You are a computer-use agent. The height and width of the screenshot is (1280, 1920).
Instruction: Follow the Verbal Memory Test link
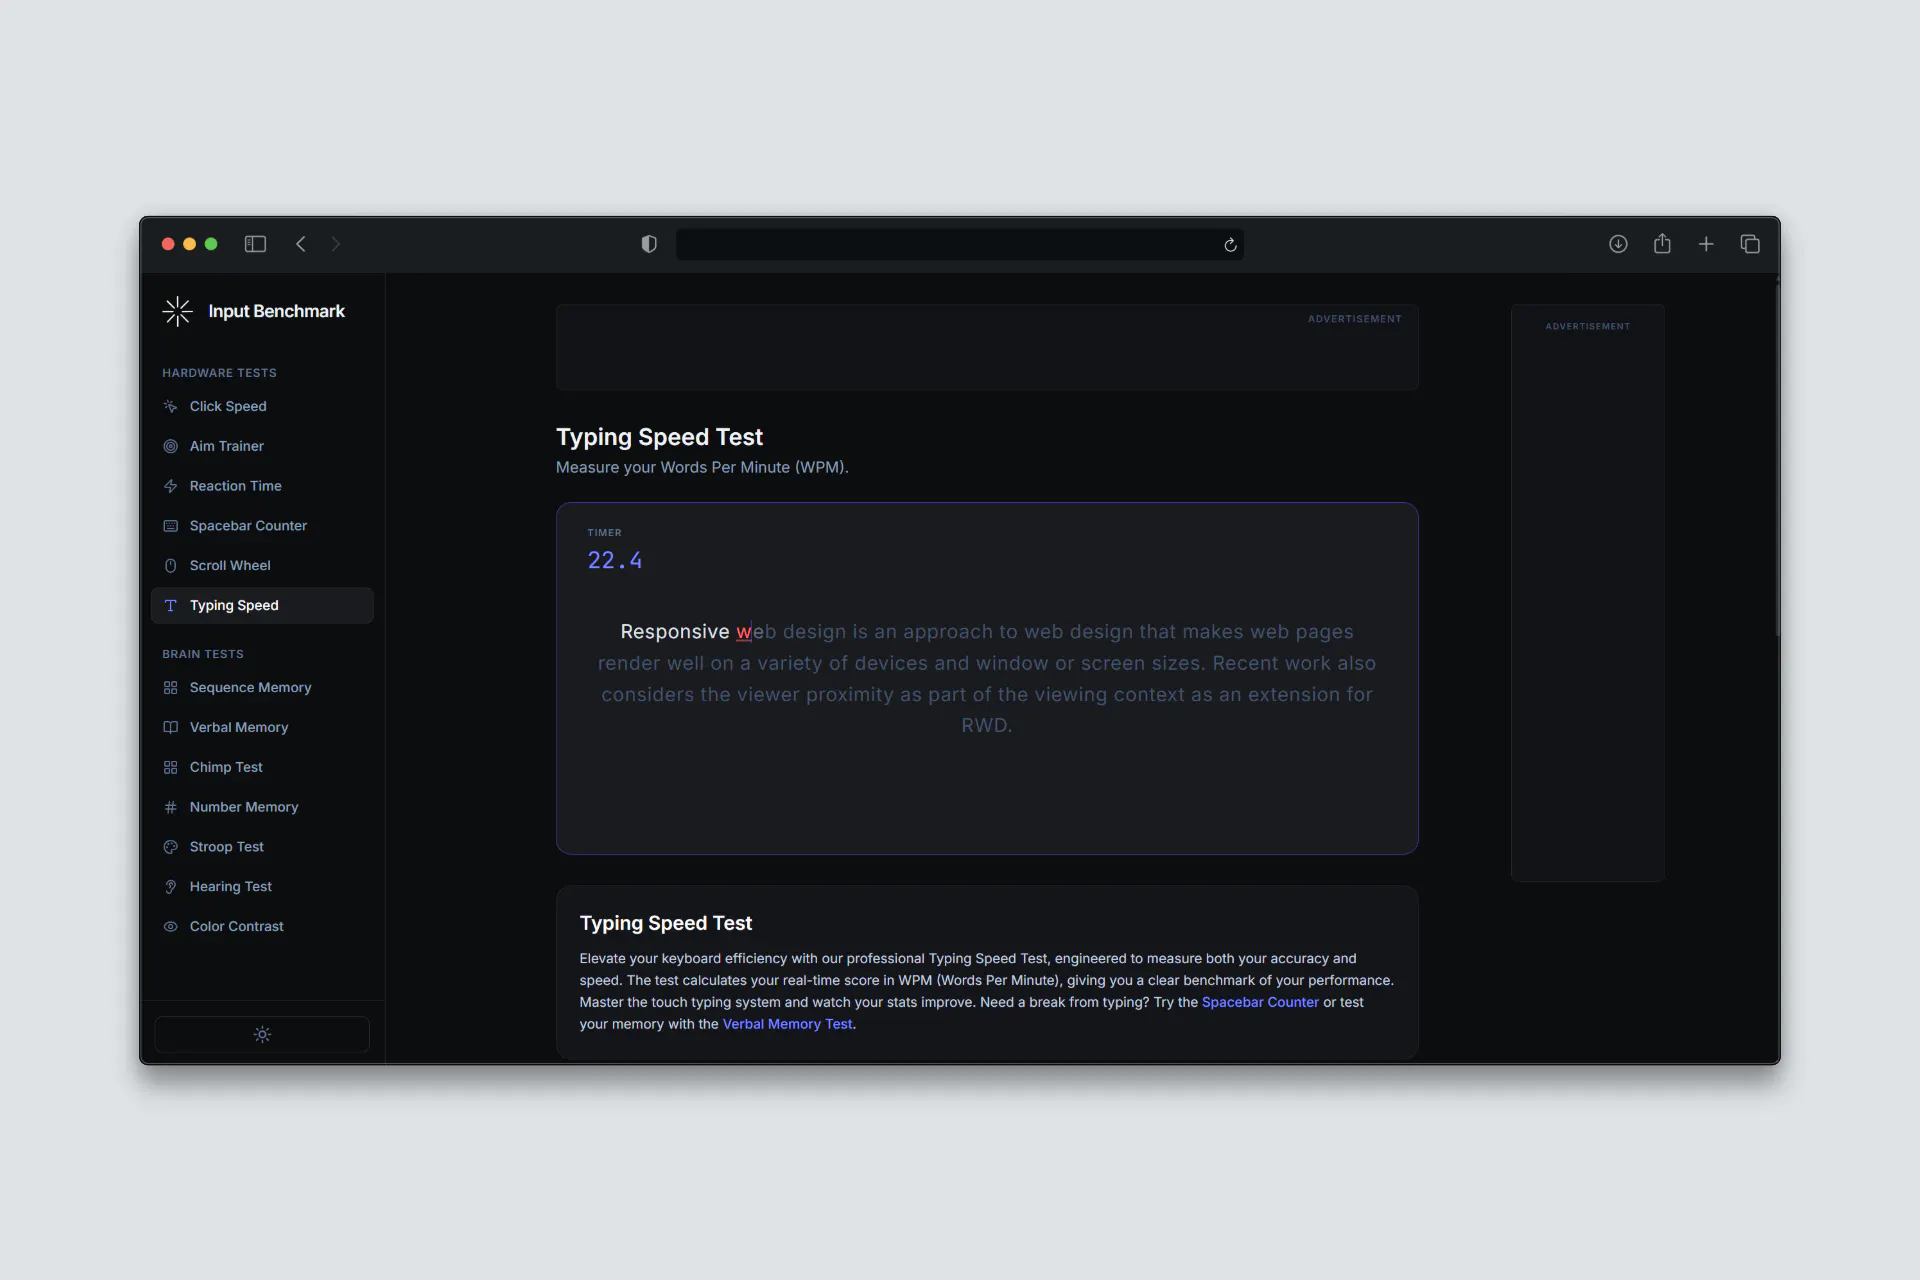click(x=787, y=1024)
